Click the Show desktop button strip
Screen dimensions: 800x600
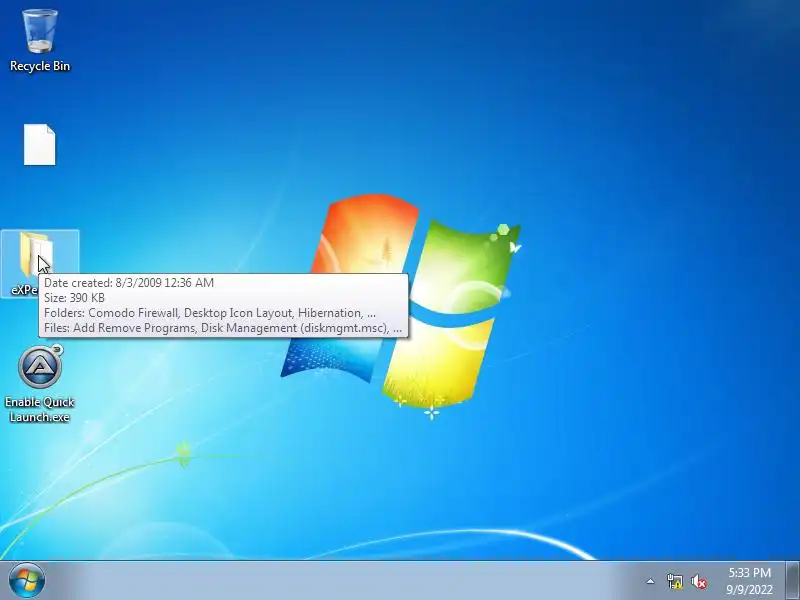[x=793, y=581]
